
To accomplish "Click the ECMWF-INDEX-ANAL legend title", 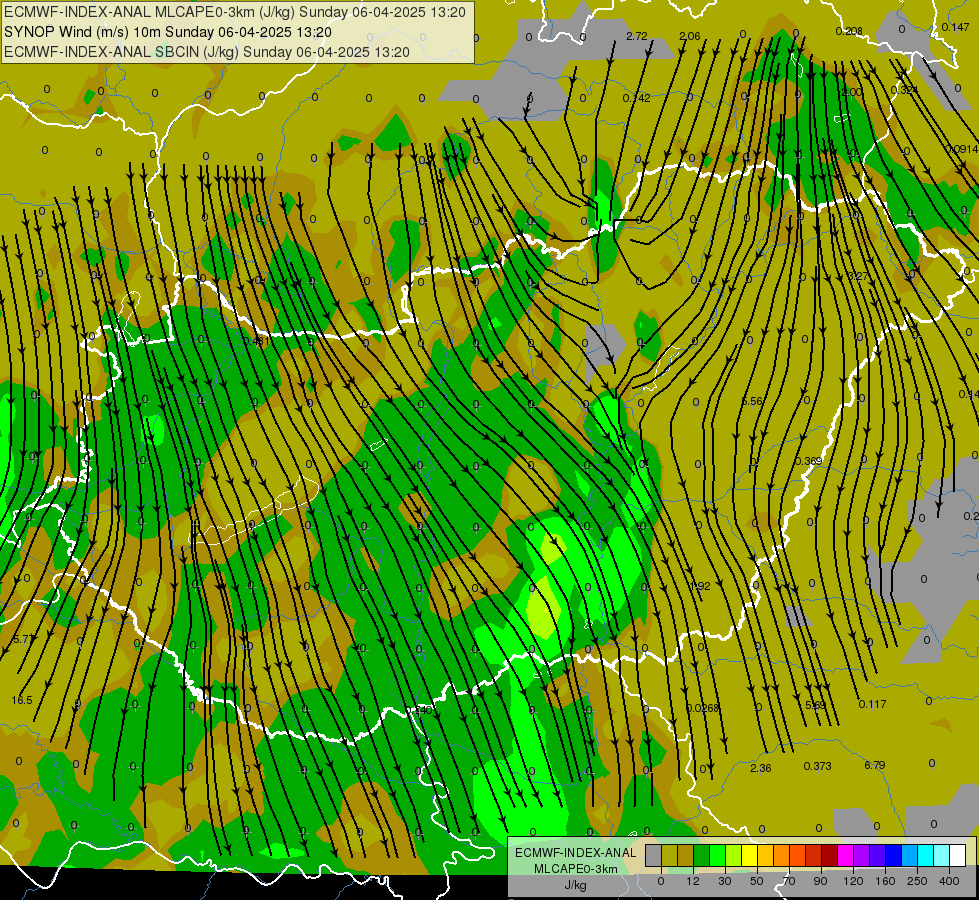I will click(575, 853).
